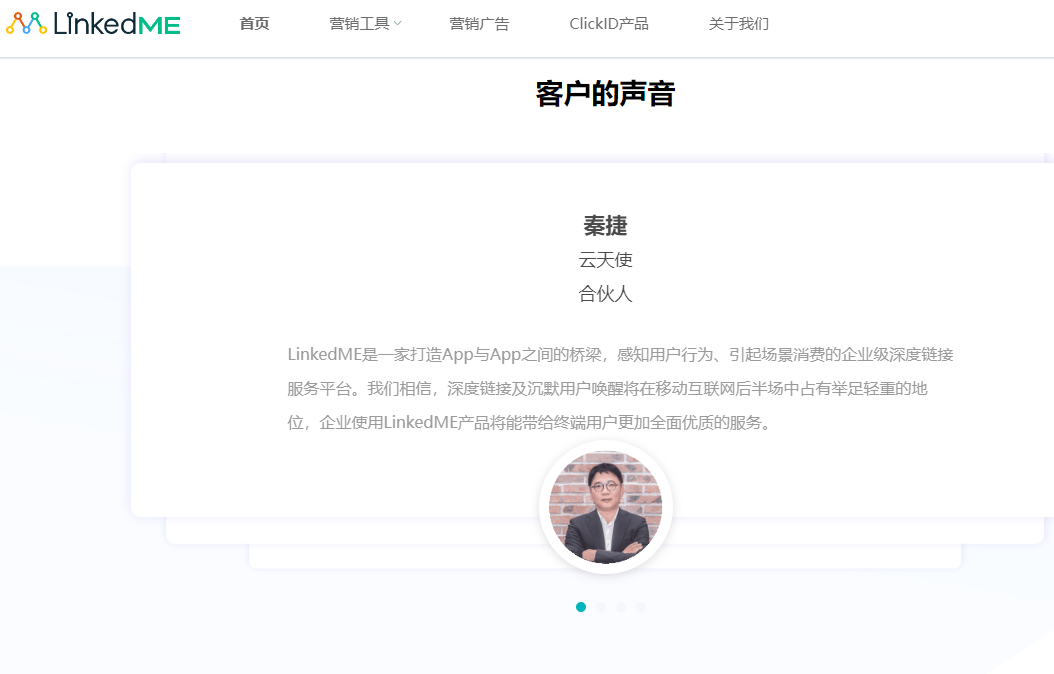This screenshot has width=1054, height=674.
Task: Switch to the fourth testimonial dot
Action: pos(641,607)
